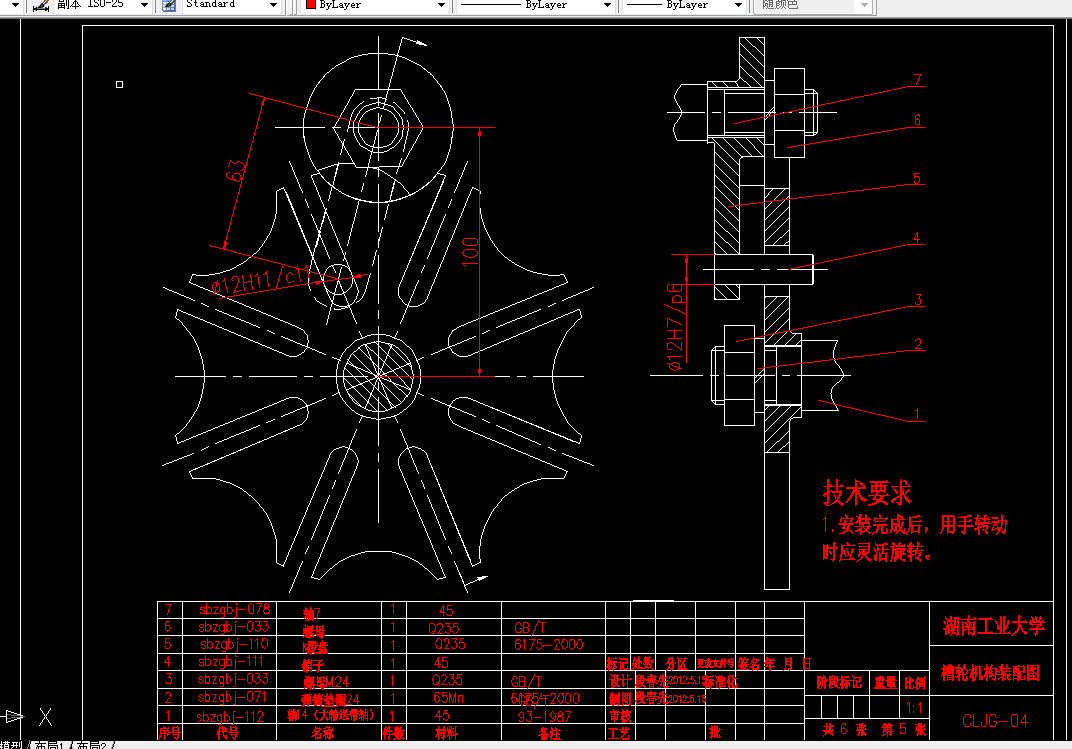Select the material 65Mn cell
This screenshot has height=749, width=1072.
click(448, 698)
